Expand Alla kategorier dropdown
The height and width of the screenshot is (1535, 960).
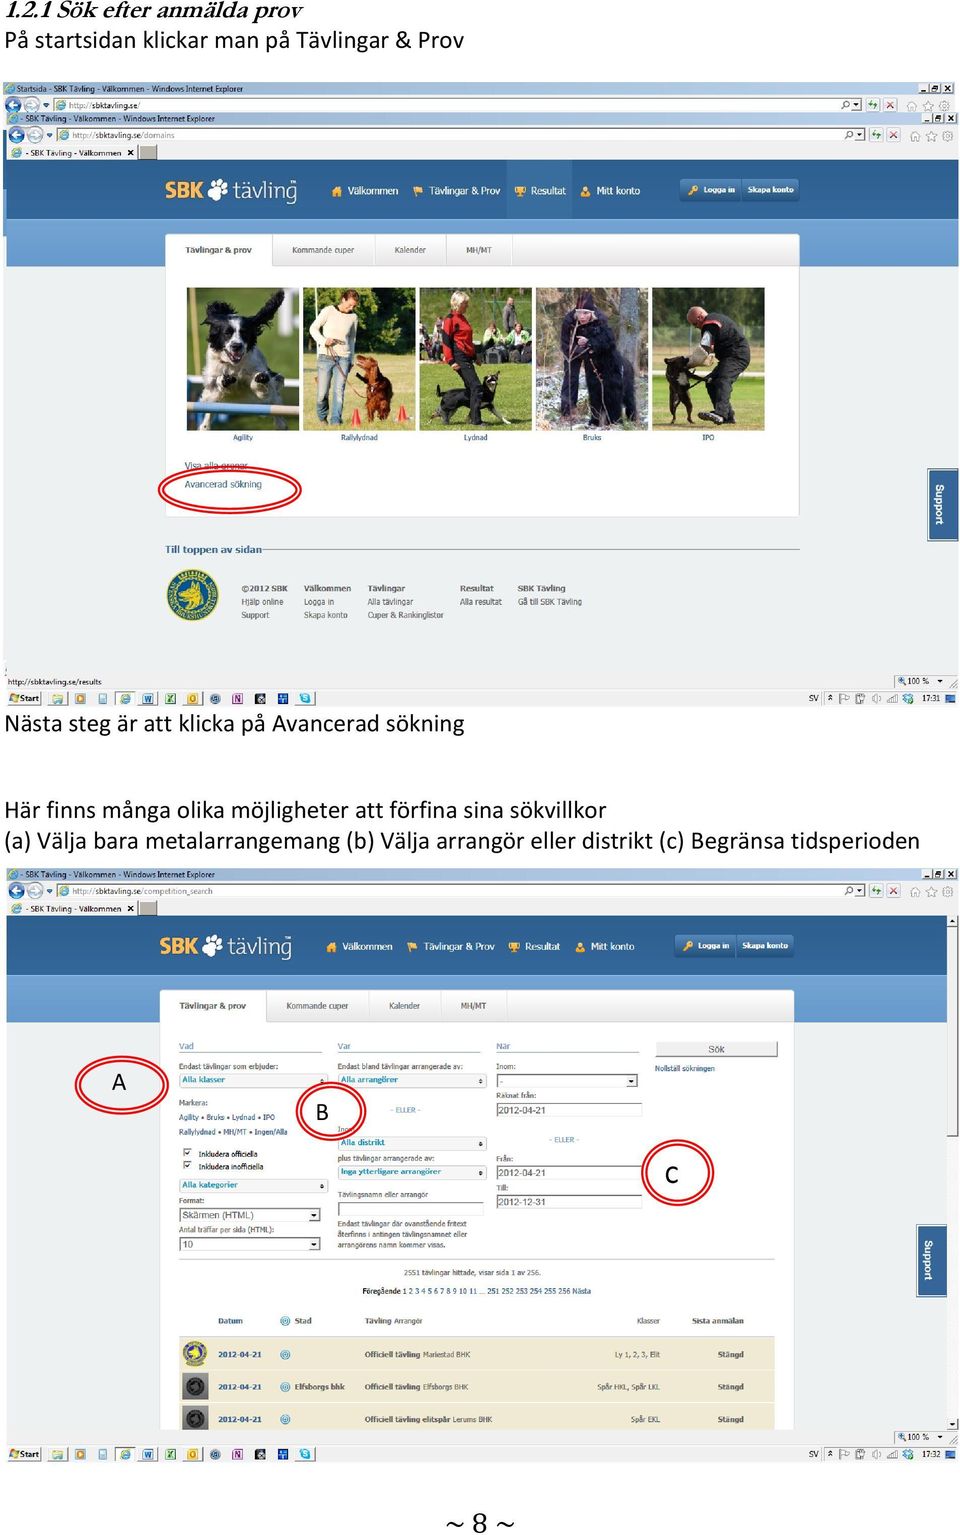(x=253, y=1185)
